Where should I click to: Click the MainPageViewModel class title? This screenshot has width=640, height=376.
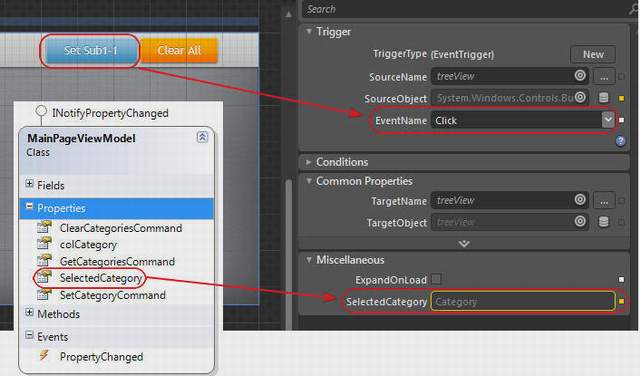pos(81,138)
